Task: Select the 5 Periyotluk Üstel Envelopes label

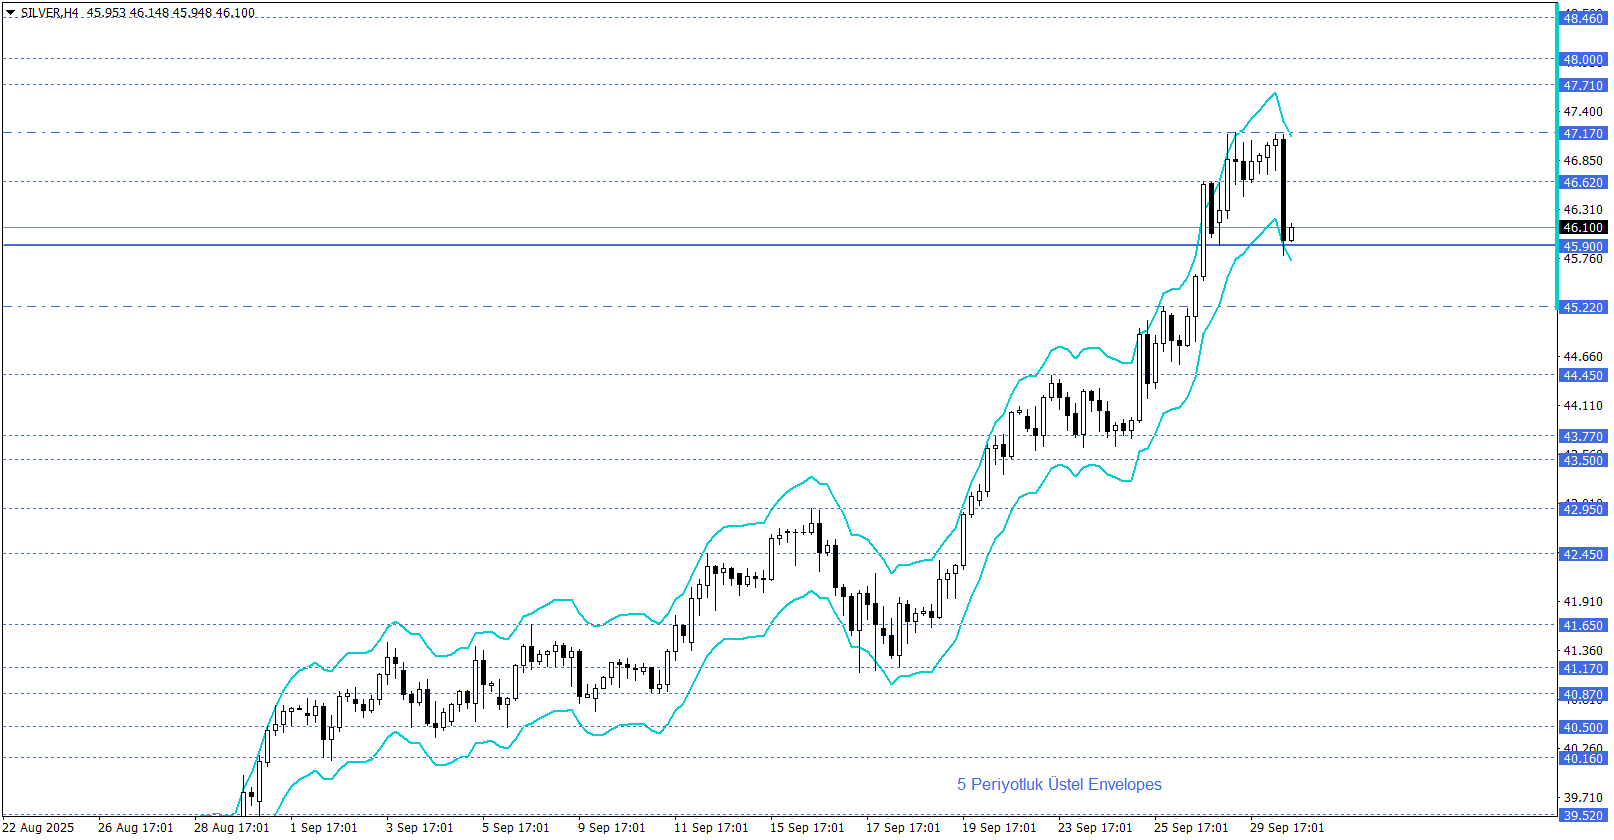Action: point(1059,785)
